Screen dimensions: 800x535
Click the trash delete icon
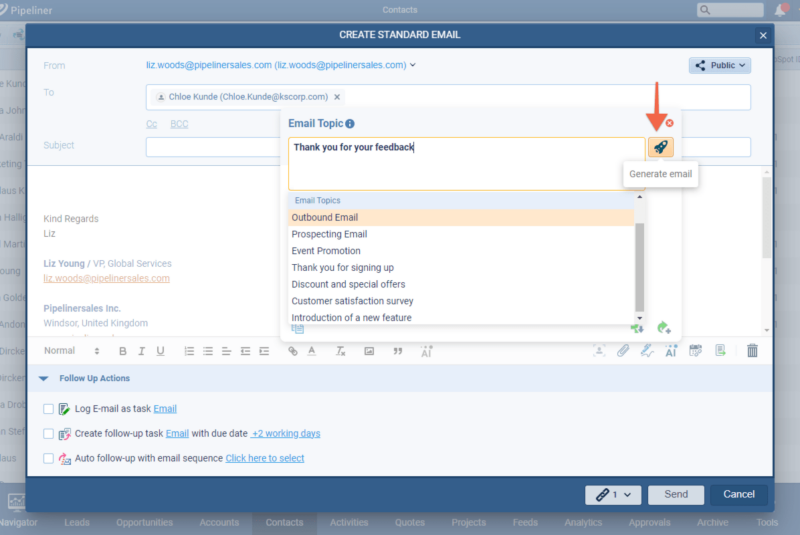coord(752,351)
